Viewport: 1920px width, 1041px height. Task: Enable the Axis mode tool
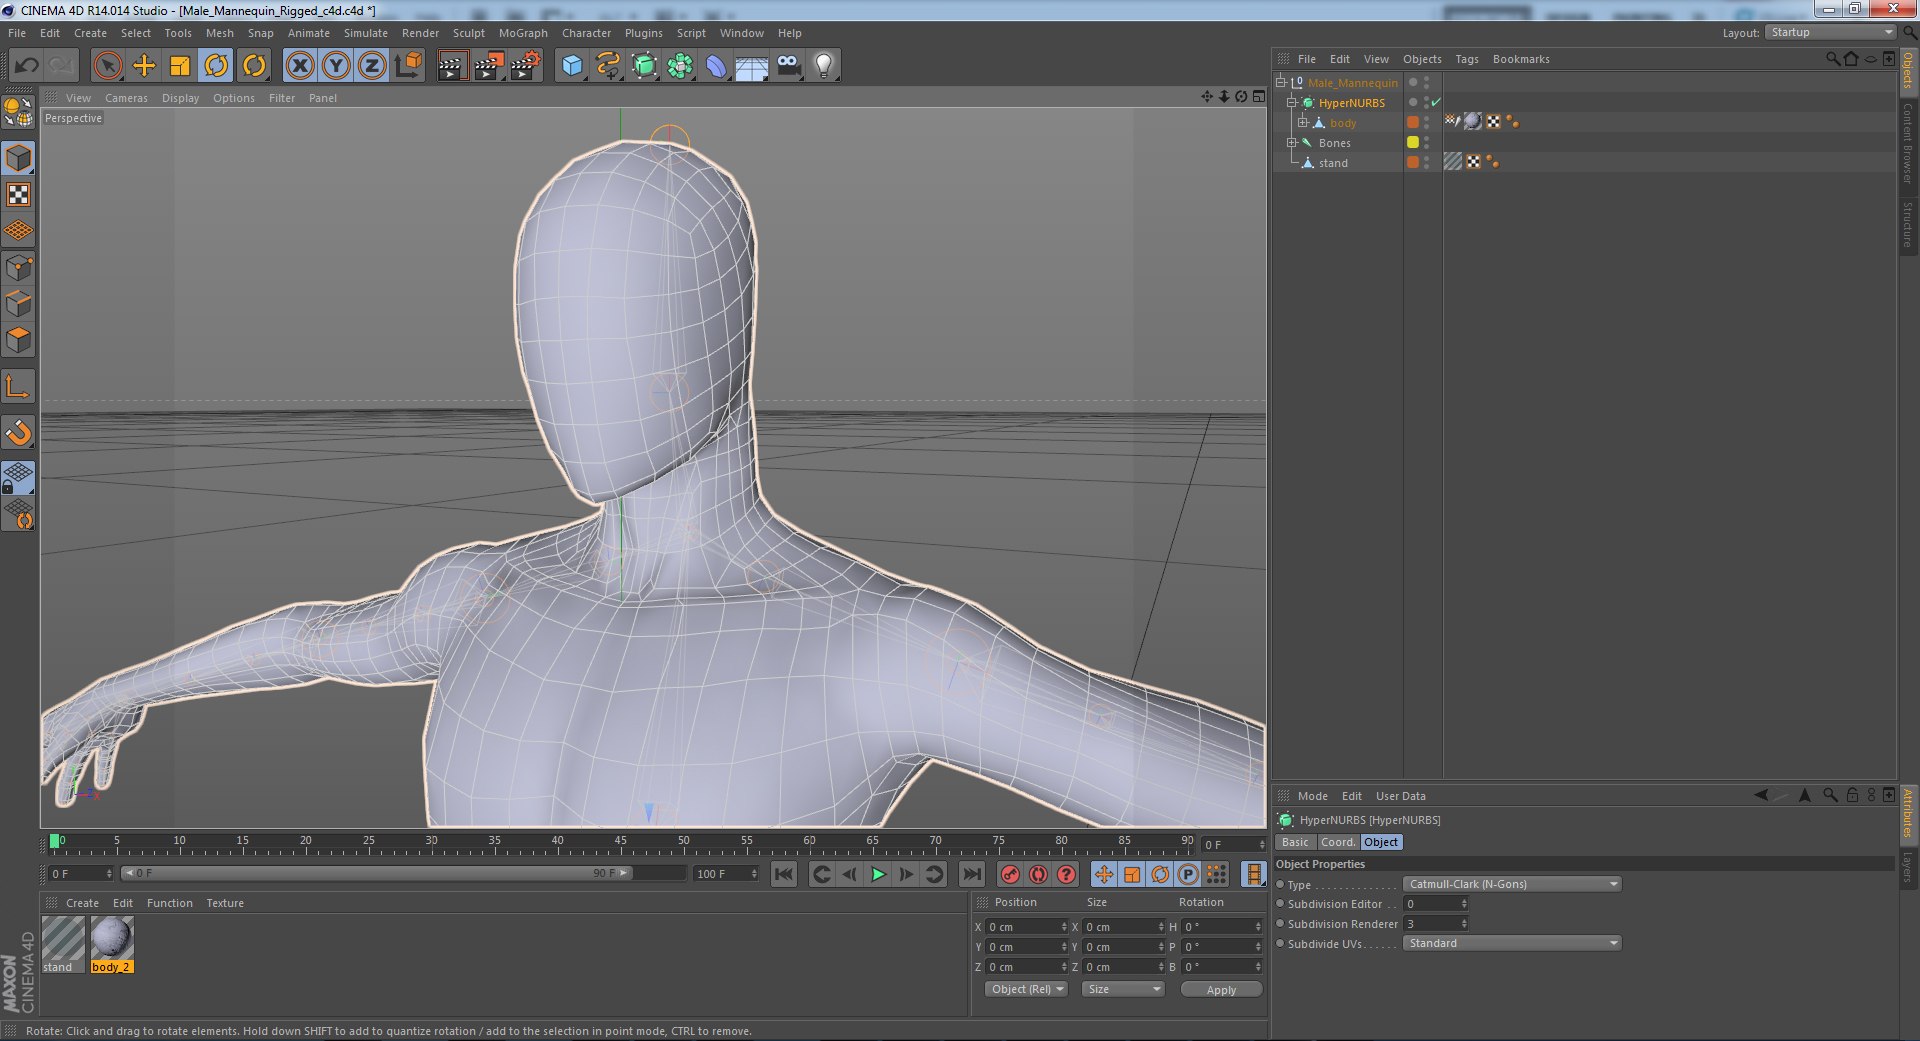click(x=18, y=386)
